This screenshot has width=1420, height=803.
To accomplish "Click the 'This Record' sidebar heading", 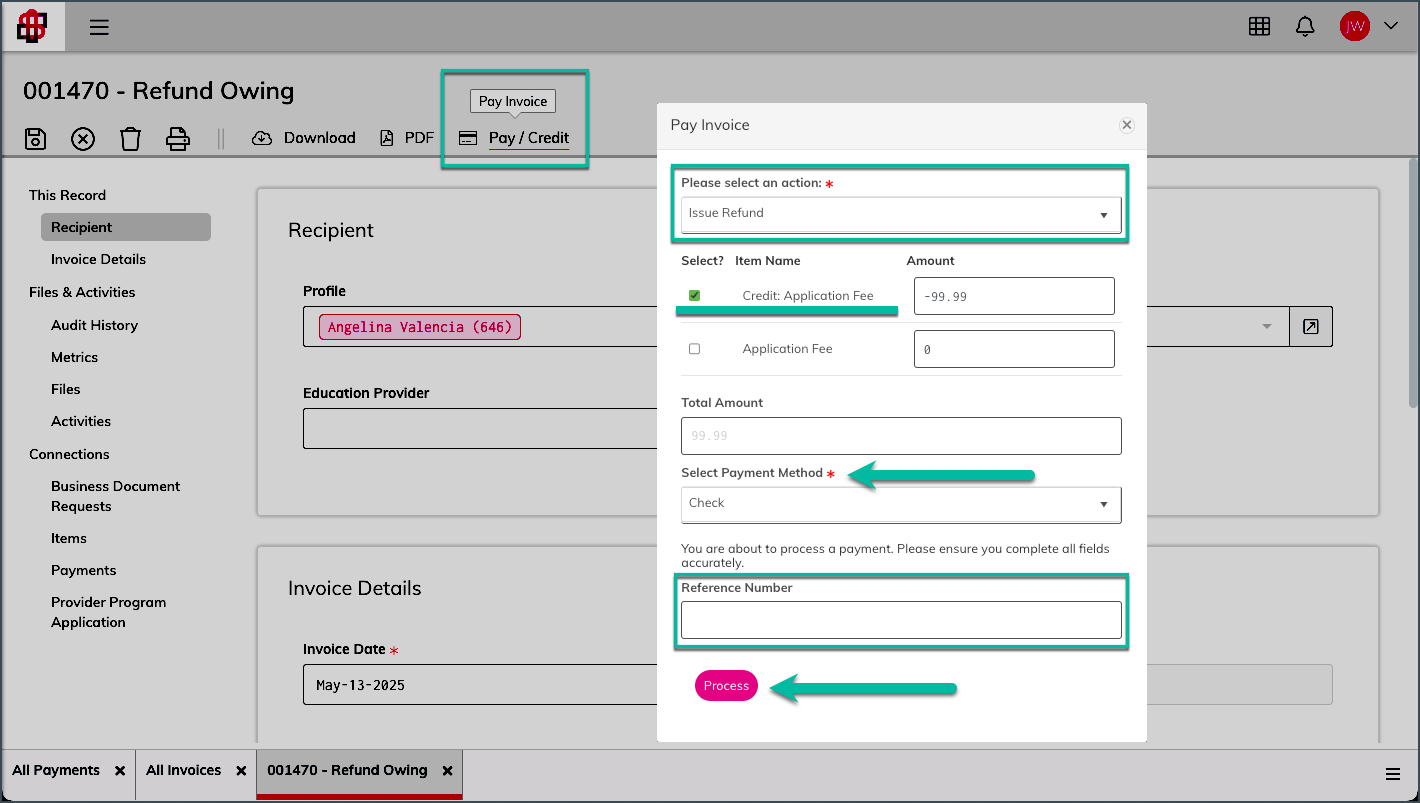I will coord(67,195).
